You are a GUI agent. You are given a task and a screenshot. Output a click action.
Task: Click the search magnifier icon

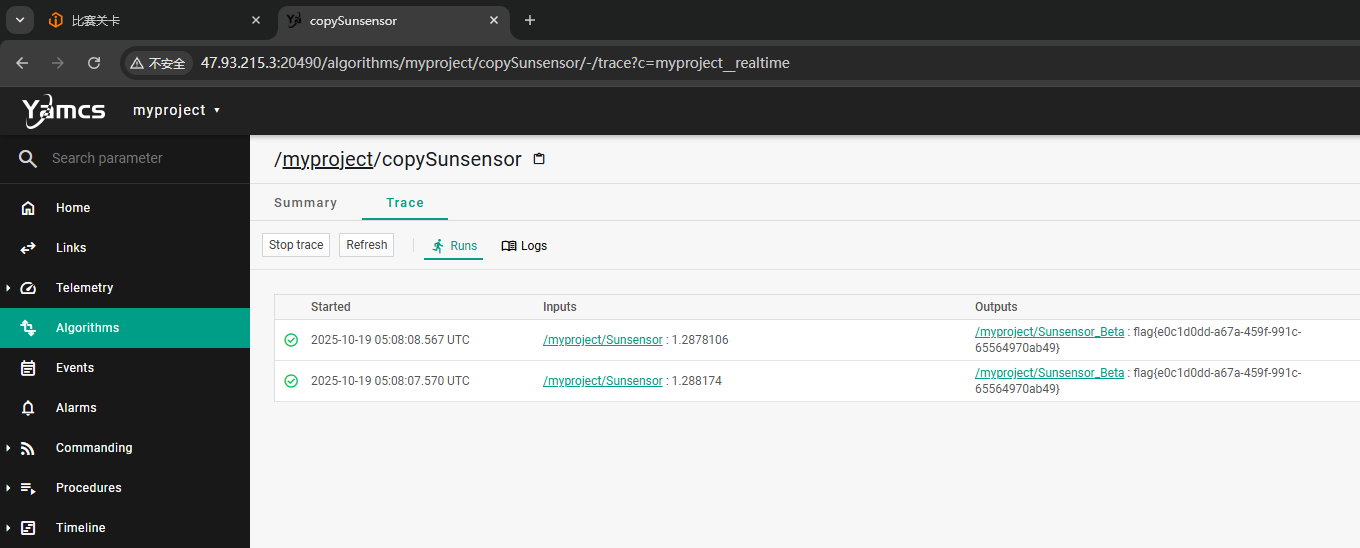pyautogui.click(x=28, y=159)
